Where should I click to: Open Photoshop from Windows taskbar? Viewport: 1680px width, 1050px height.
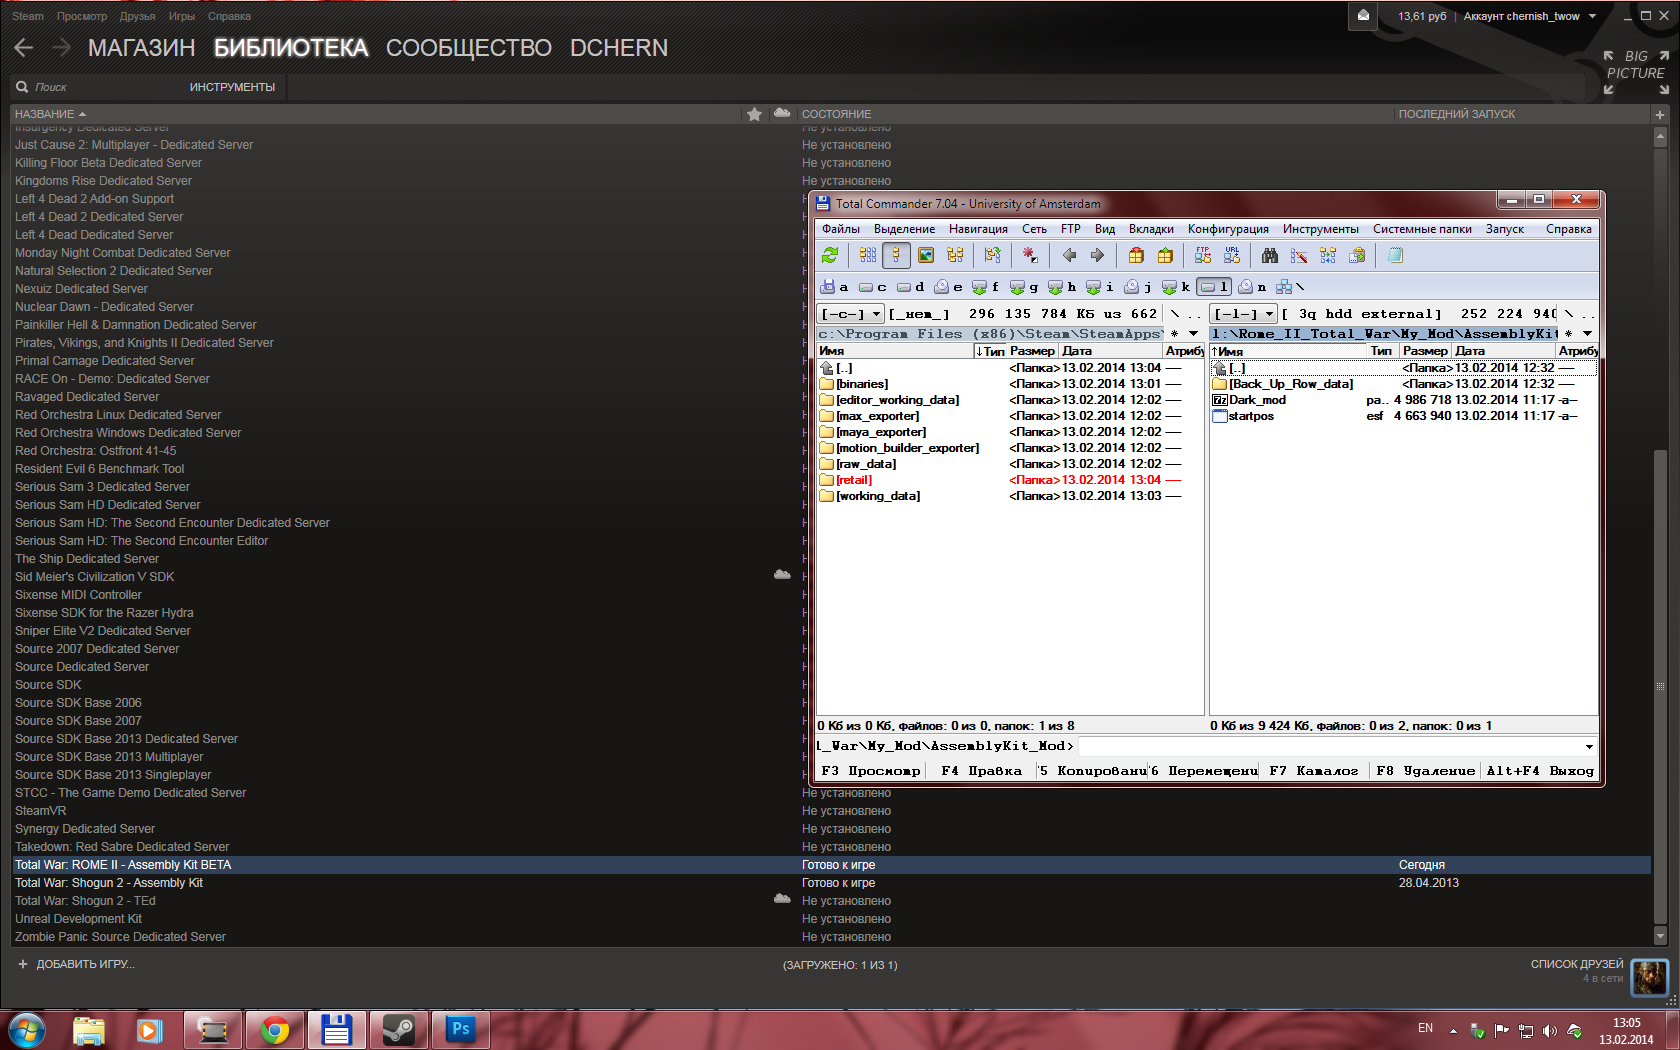[461, 1028]
